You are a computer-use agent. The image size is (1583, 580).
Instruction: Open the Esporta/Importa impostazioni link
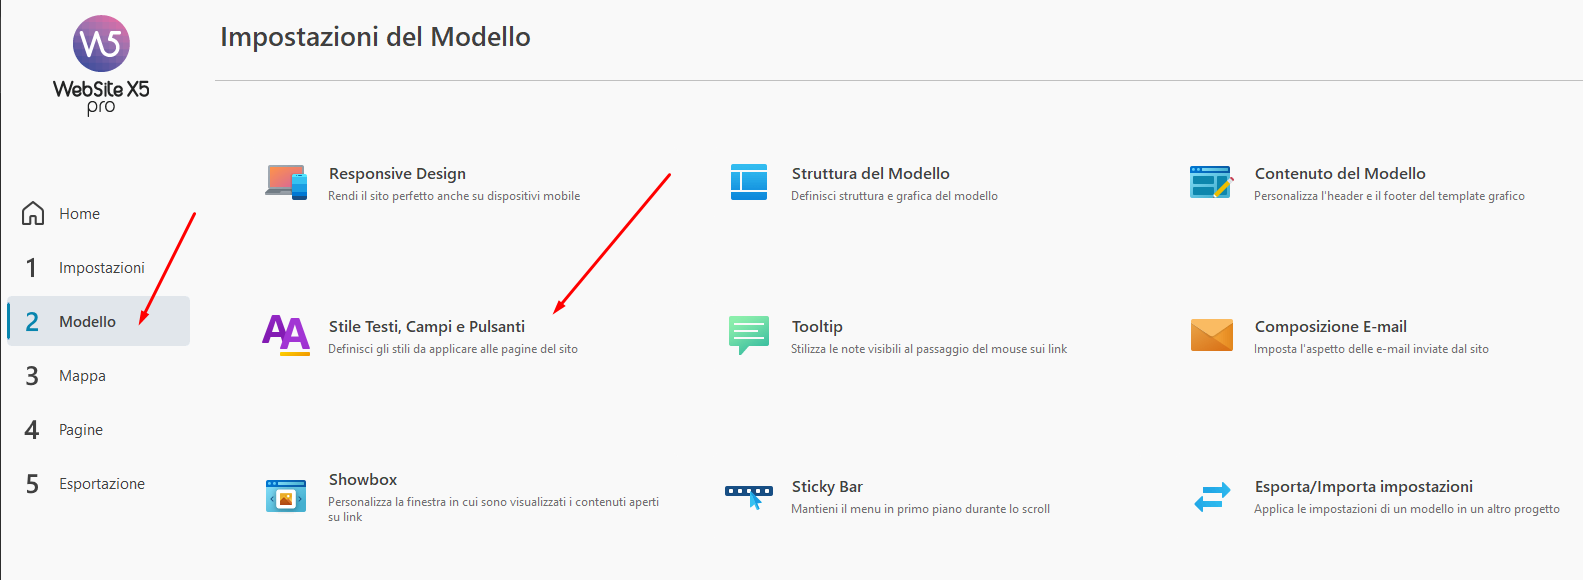[x=1363, y=487]
